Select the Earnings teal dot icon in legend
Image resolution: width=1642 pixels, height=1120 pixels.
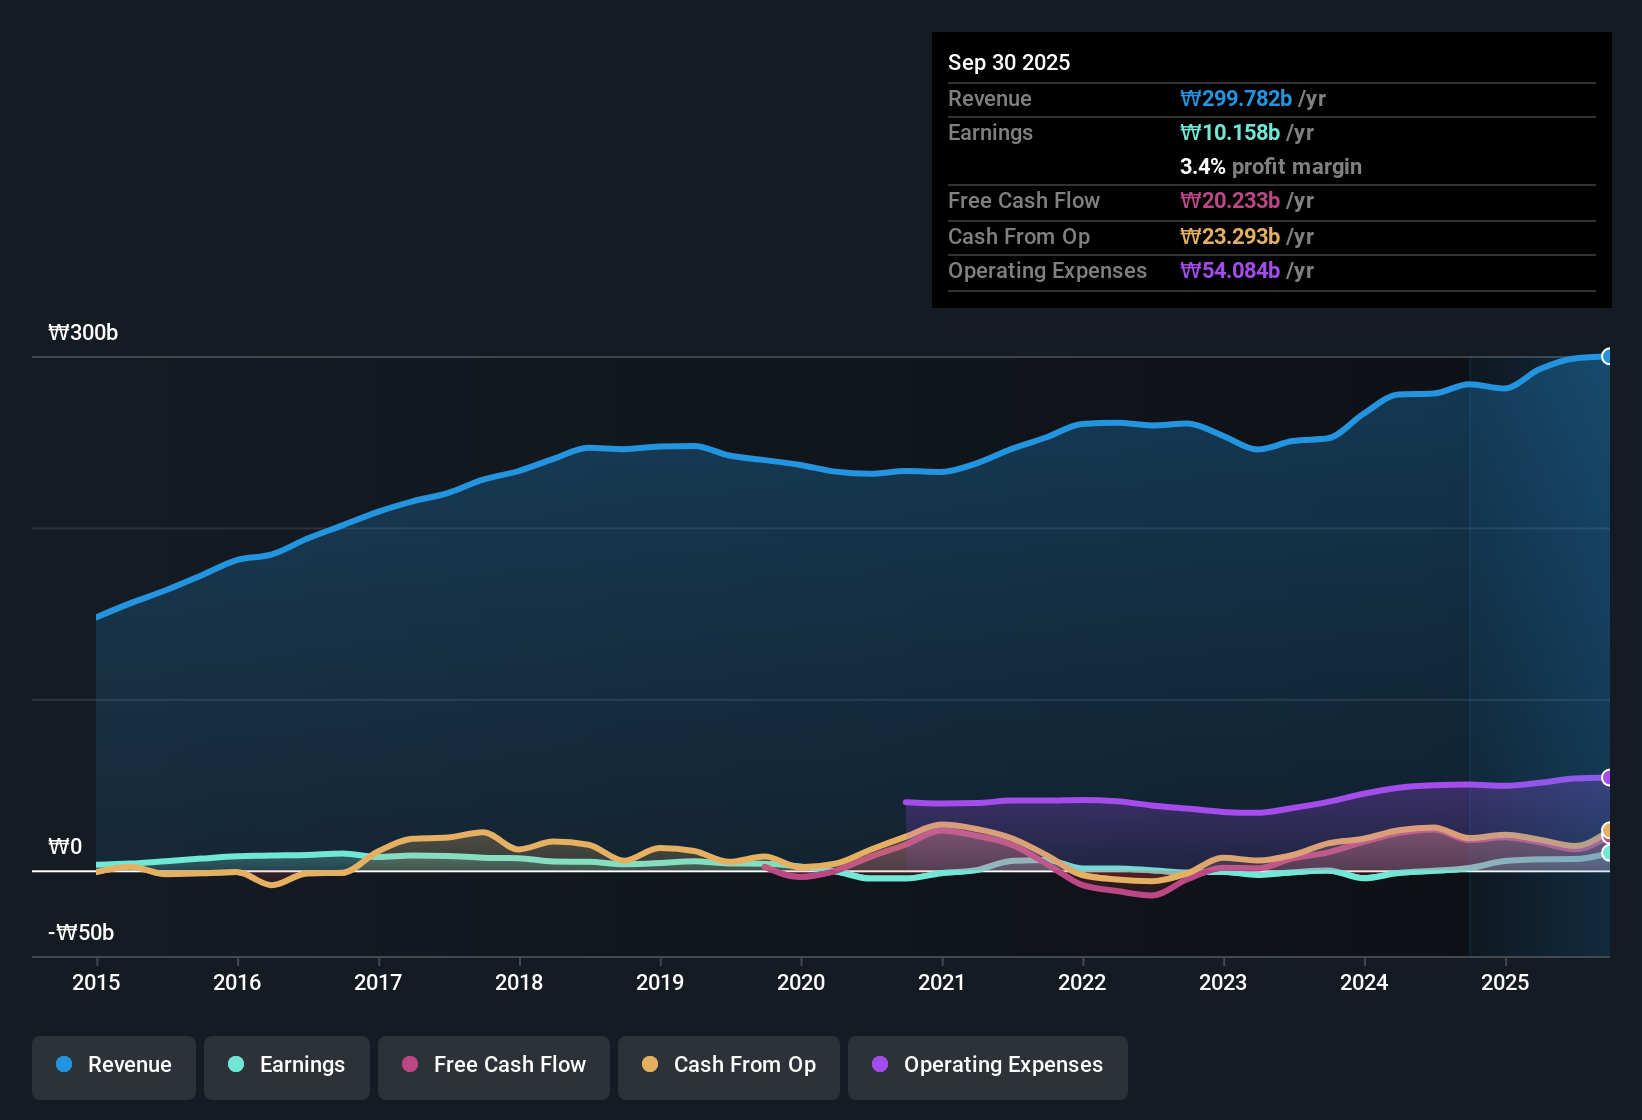235,1065
